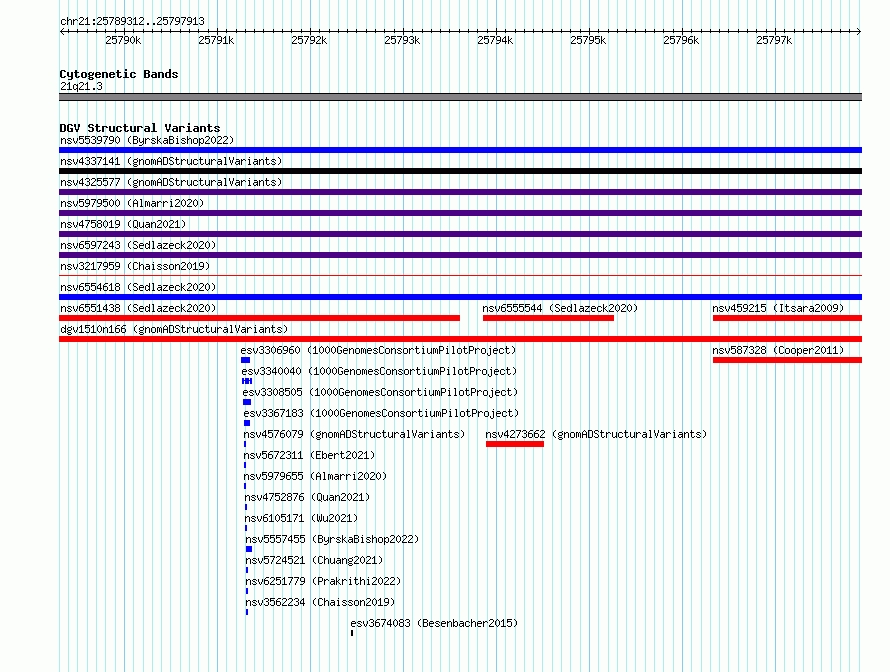Open the esv3306960 1000Genomes label

[x=379, y=350]
